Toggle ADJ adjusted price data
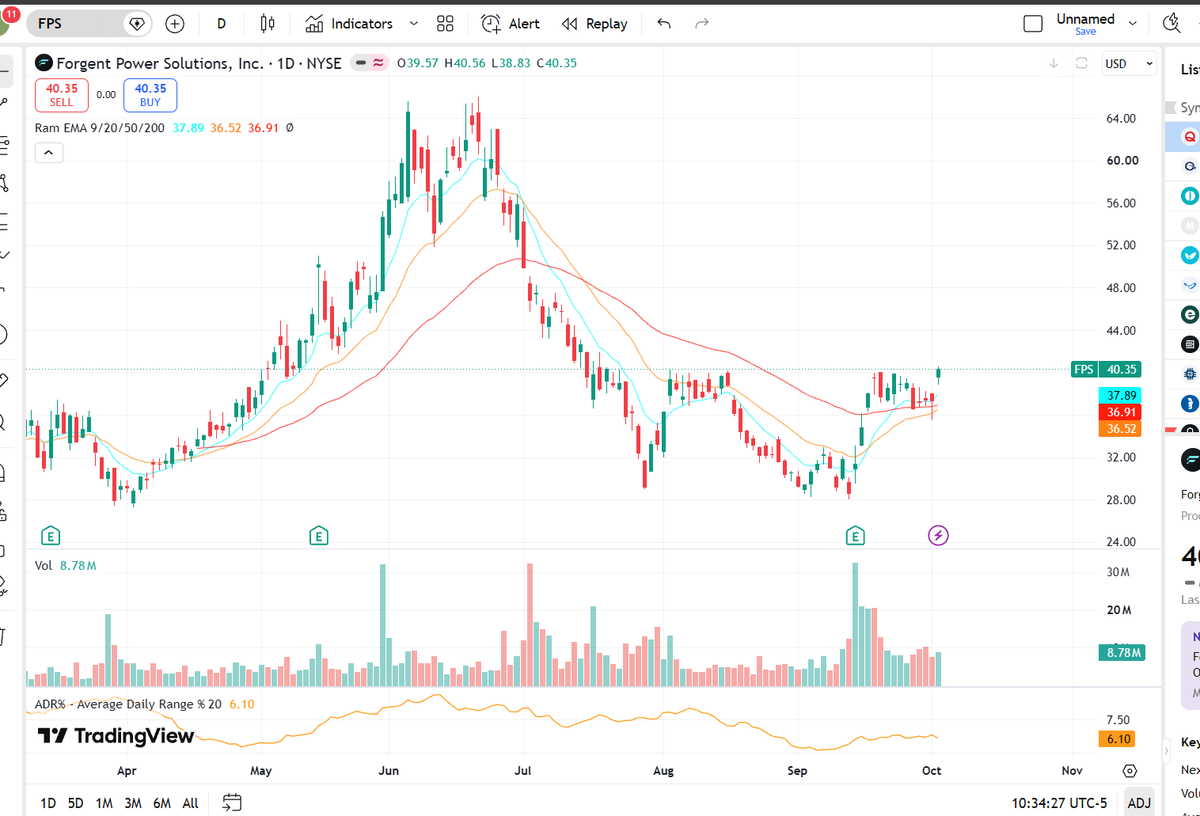The height and width of the screenshot is (816, 1200). (x=1138, y=803)
